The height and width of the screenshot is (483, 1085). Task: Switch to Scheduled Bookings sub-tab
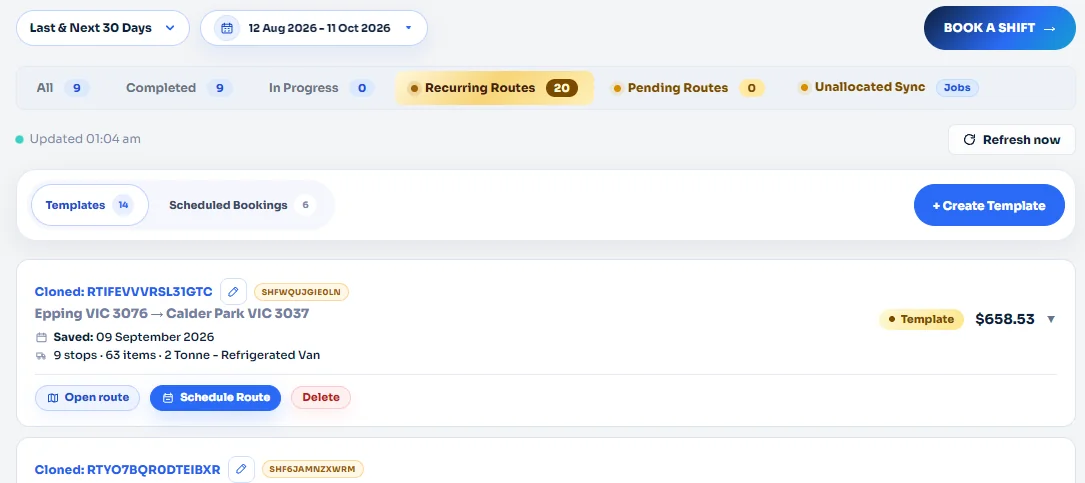pyautogui.click(x=242, y=205)
